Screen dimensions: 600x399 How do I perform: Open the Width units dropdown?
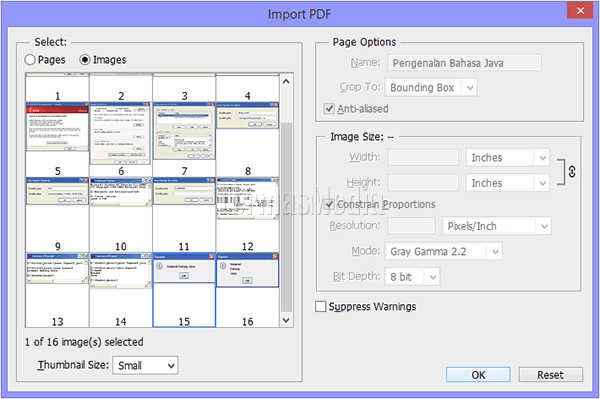point(507,158)
